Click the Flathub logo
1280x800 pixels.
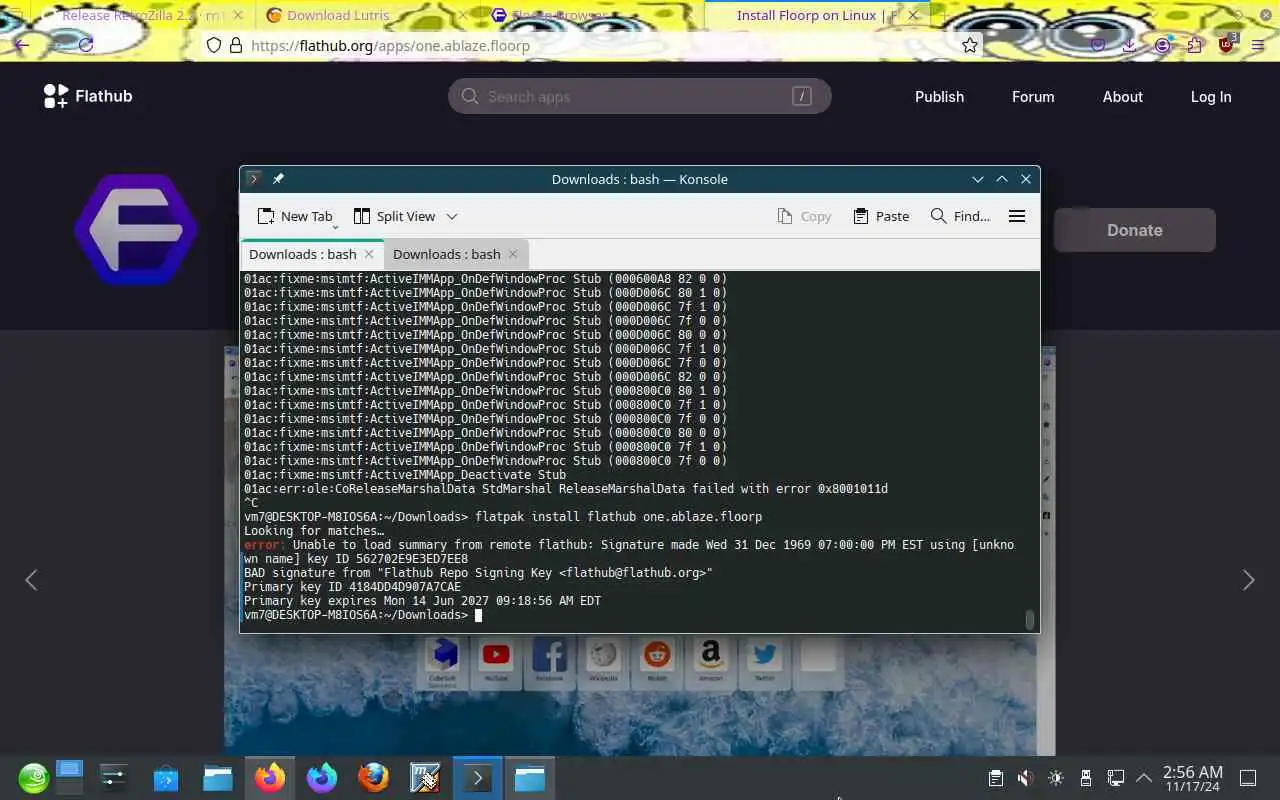88,96
